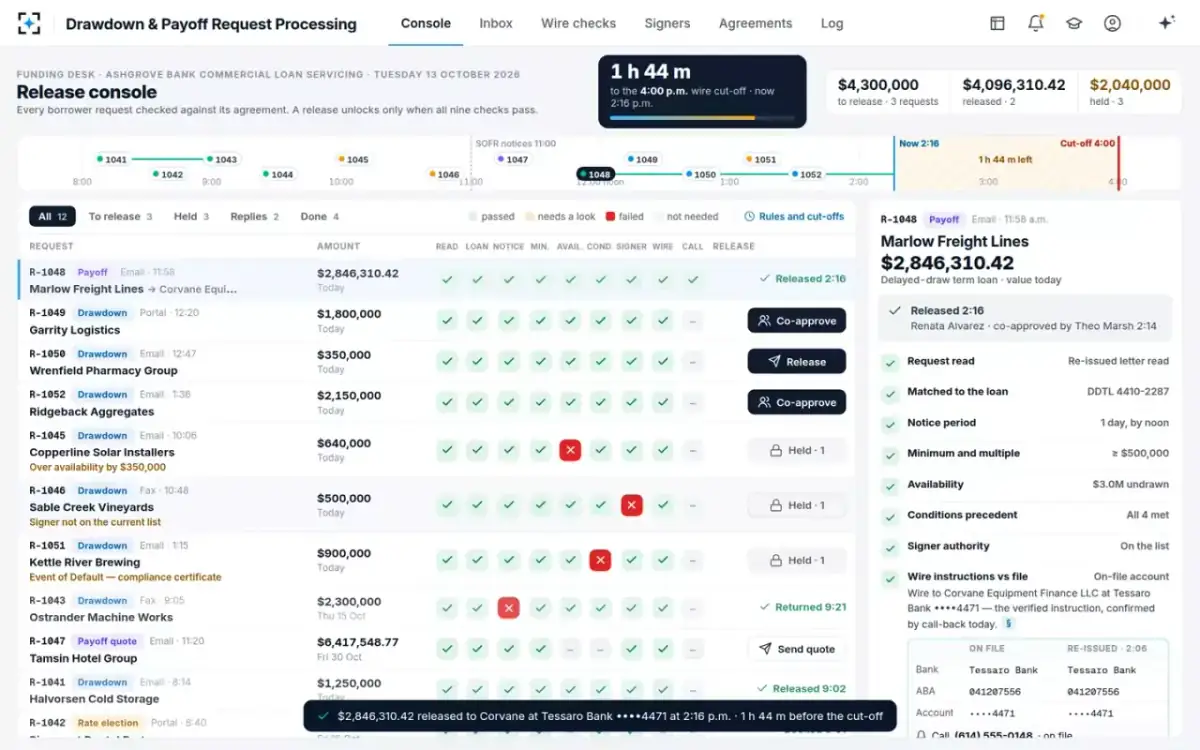This screenshot has width=1200, height=750.
Task: Select the 1048 marker on the timeline
Action: [595, 174]
